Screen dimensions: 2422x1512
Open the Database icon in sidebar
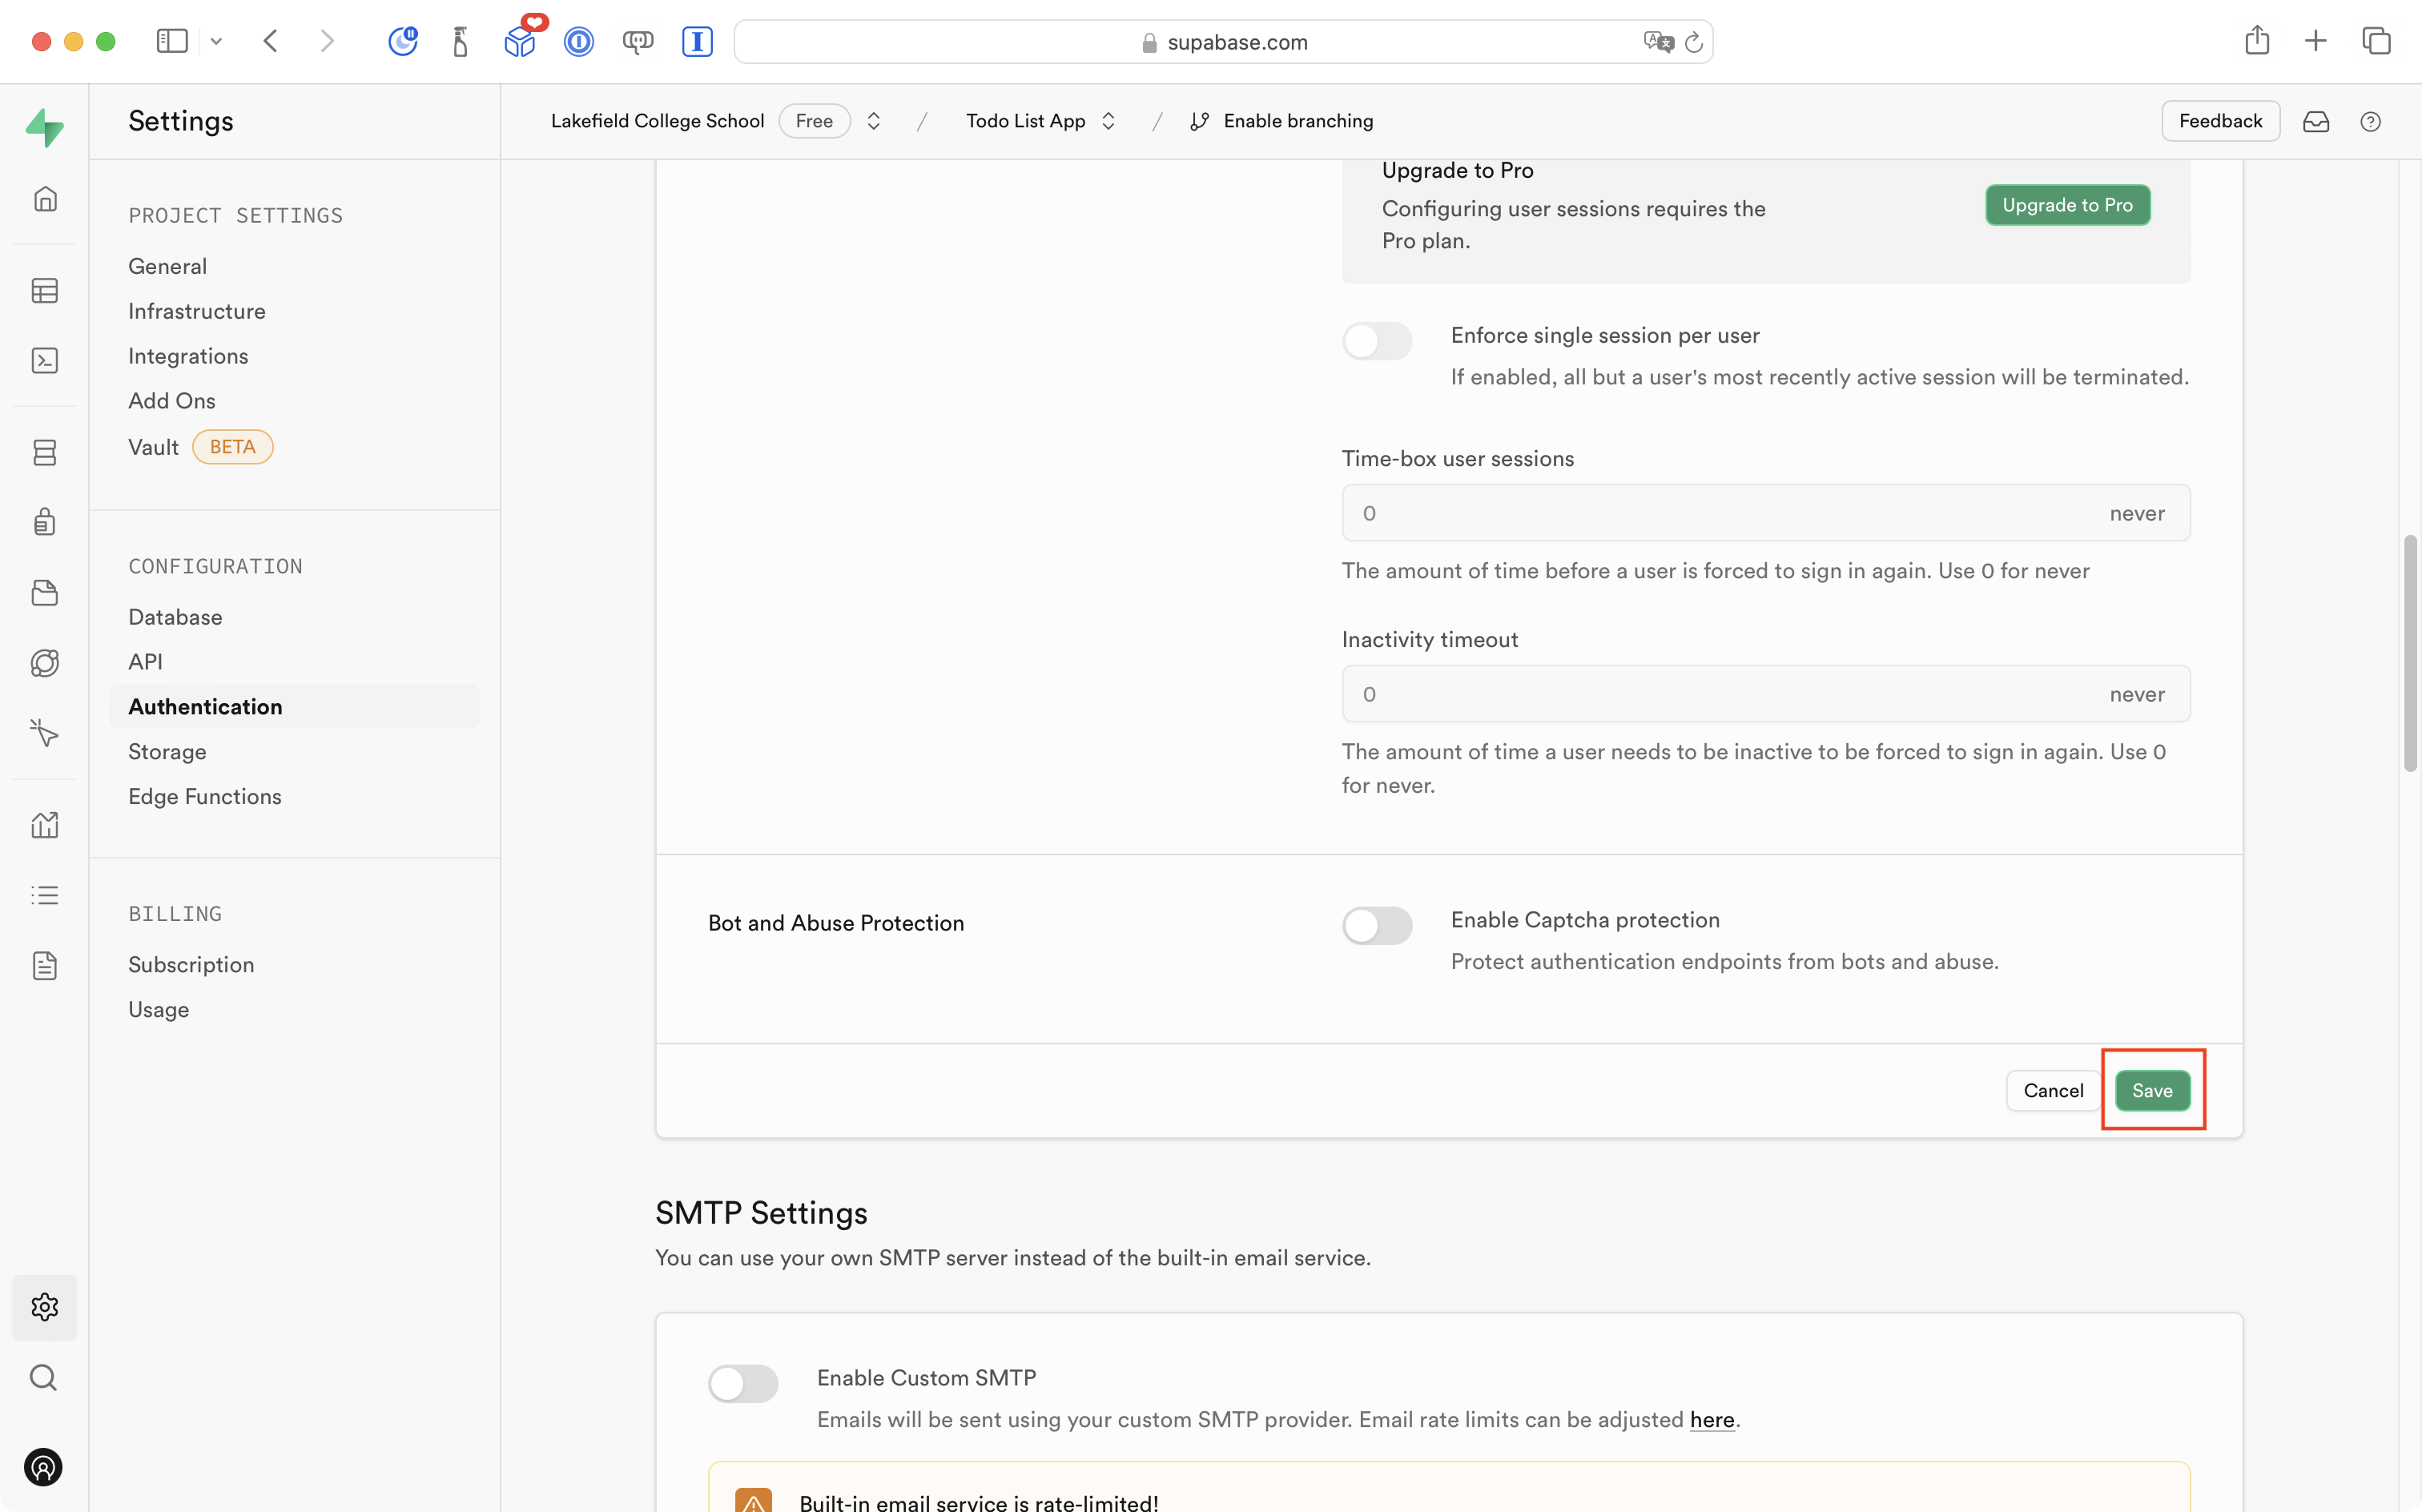(x=44, y=452)
